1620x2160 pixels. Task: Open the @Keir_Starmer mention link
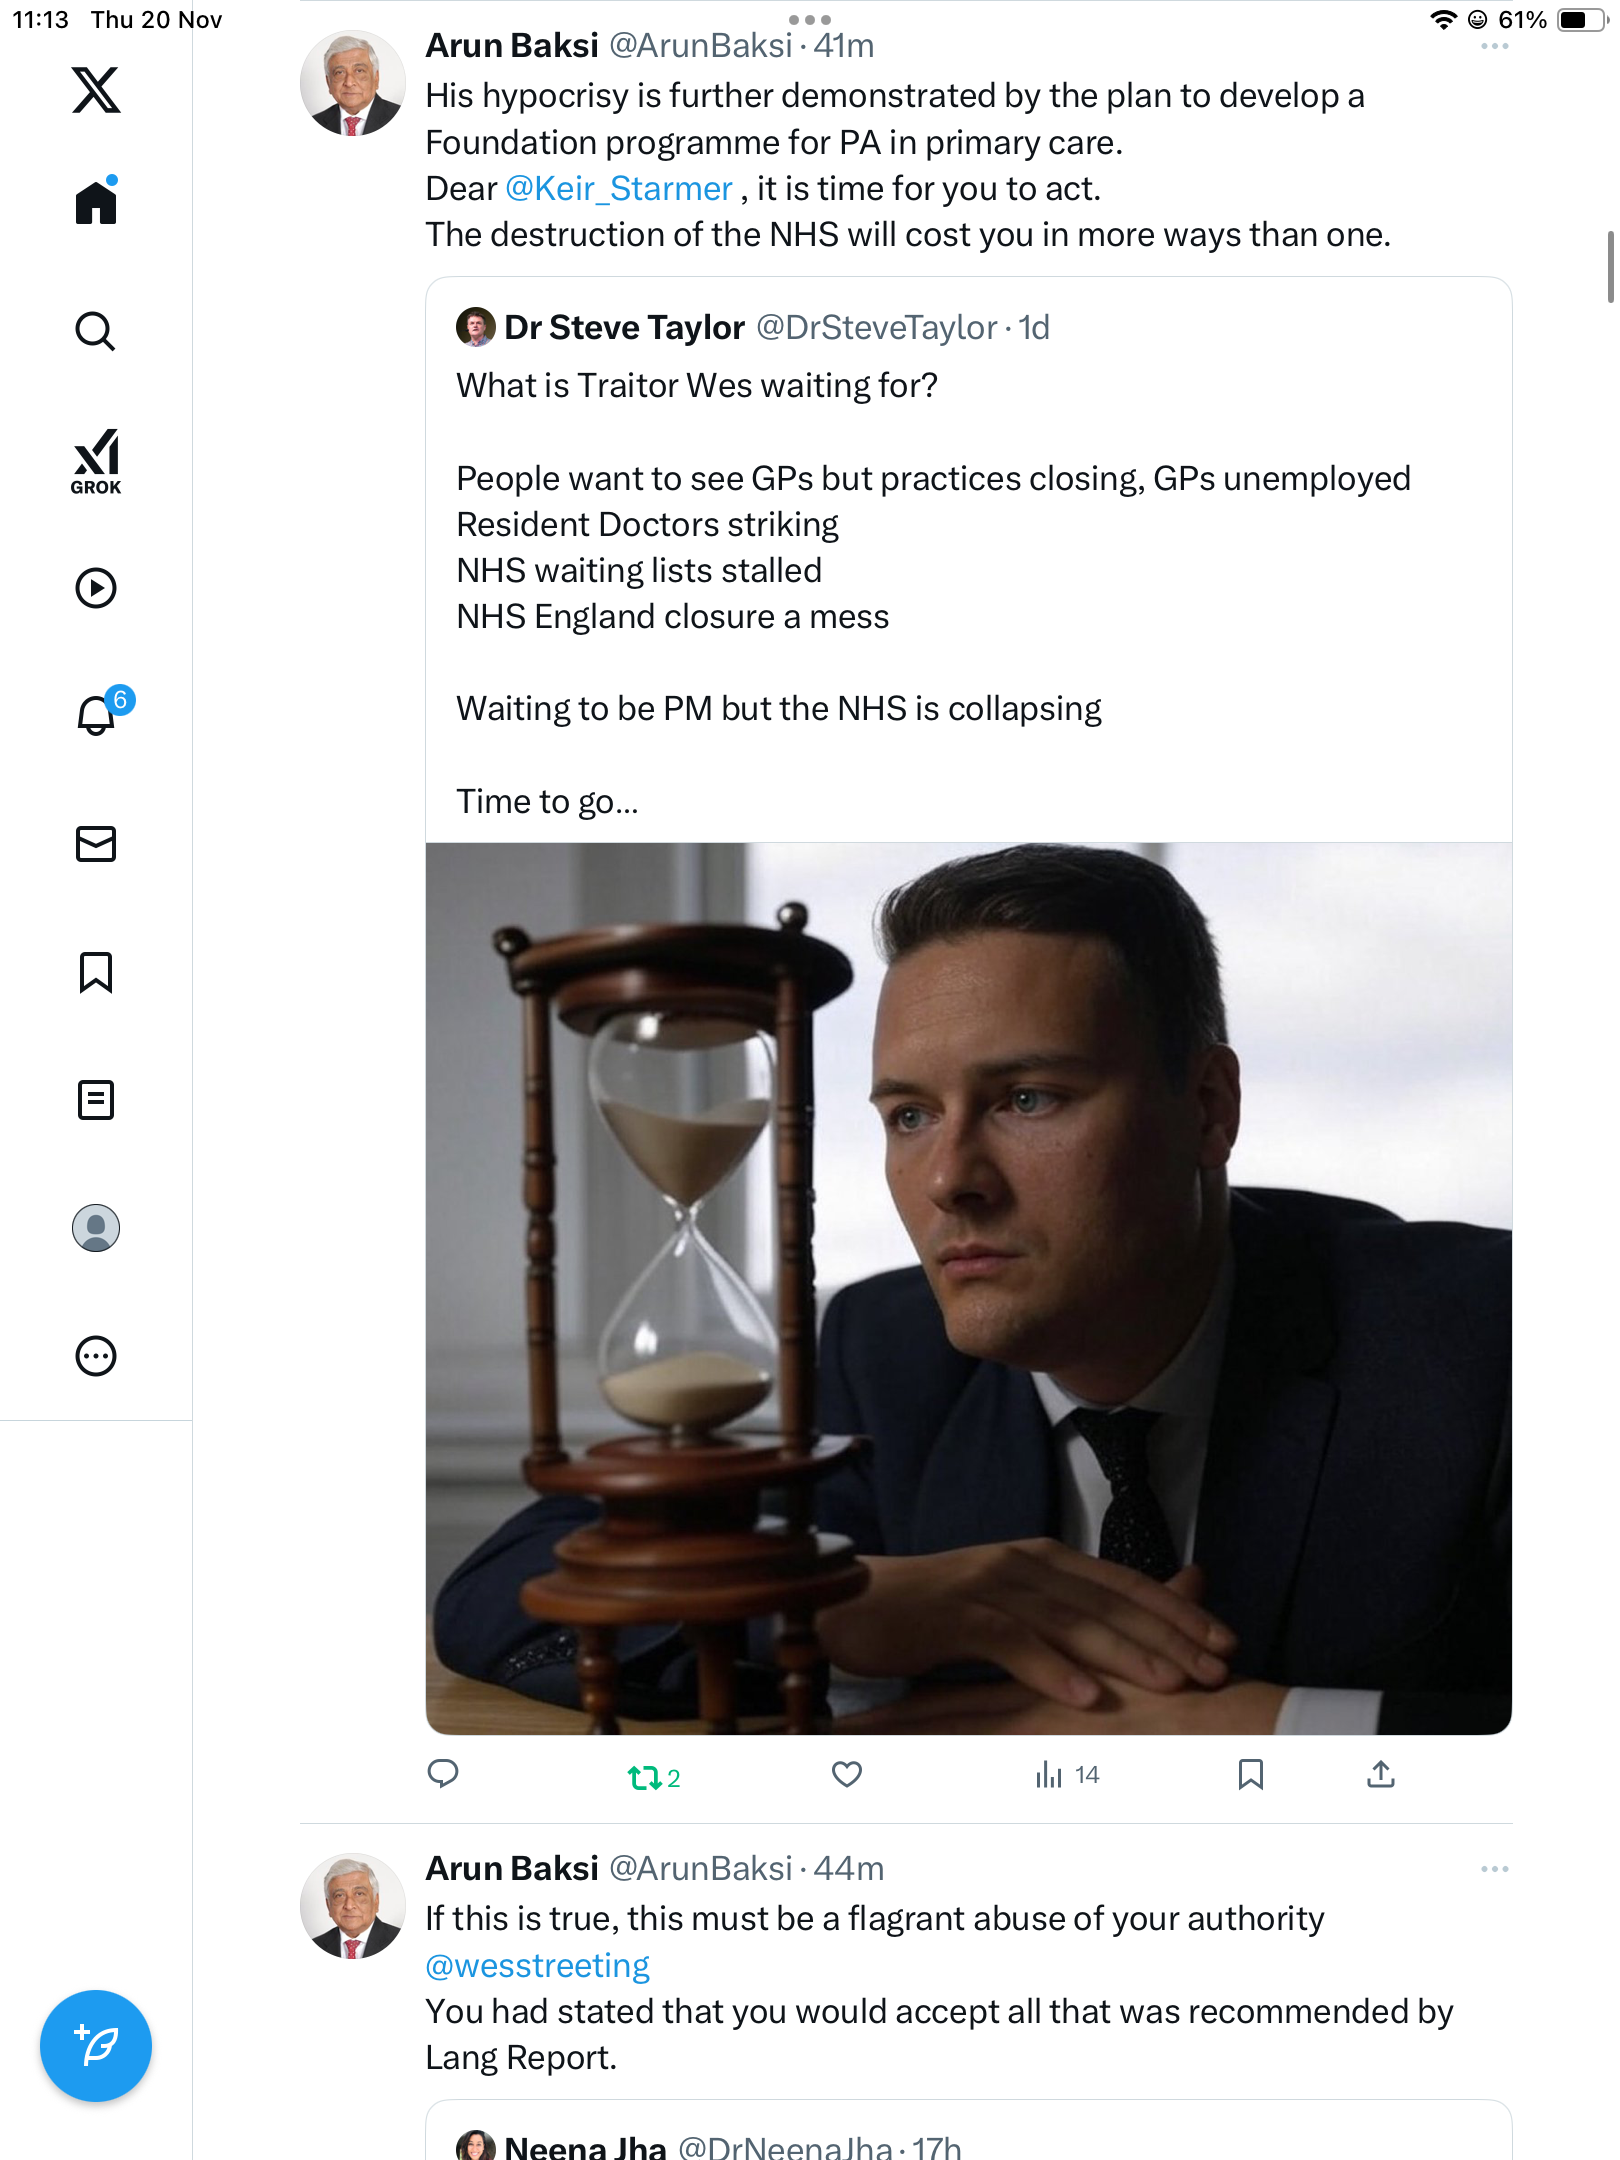point(619,189)
